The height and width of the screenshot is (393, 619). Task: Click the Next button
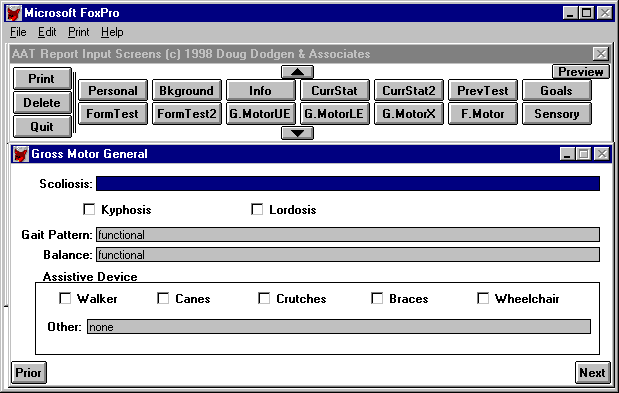[592, 372]
